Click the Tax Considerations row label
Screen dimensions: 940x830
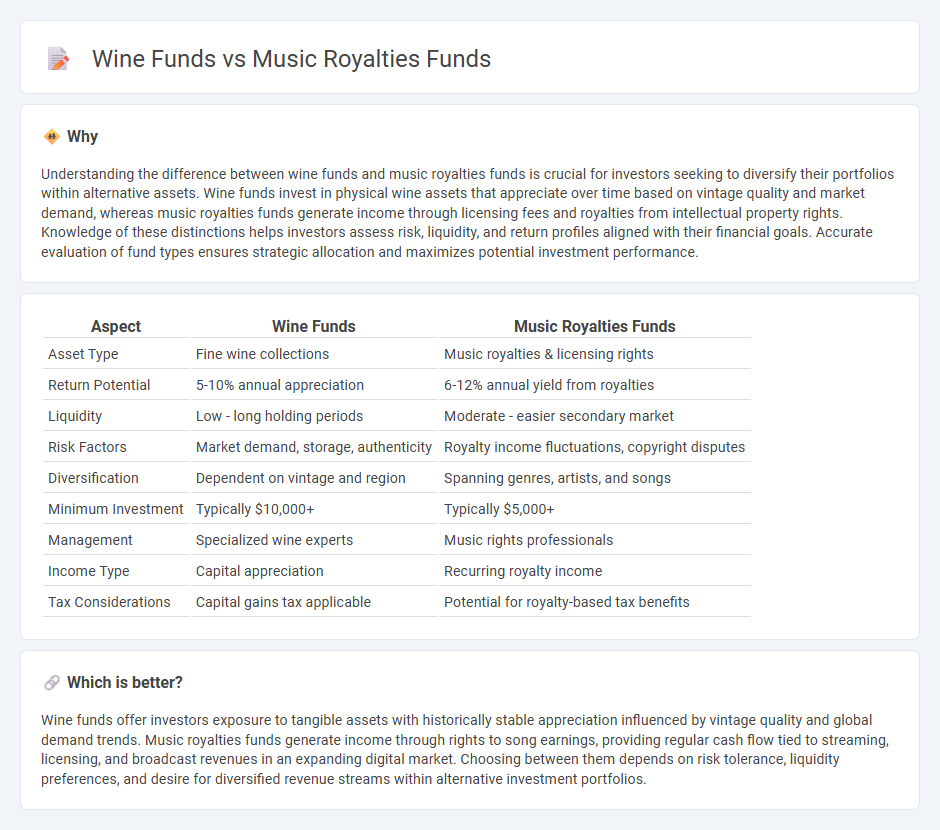coord(109,602)
